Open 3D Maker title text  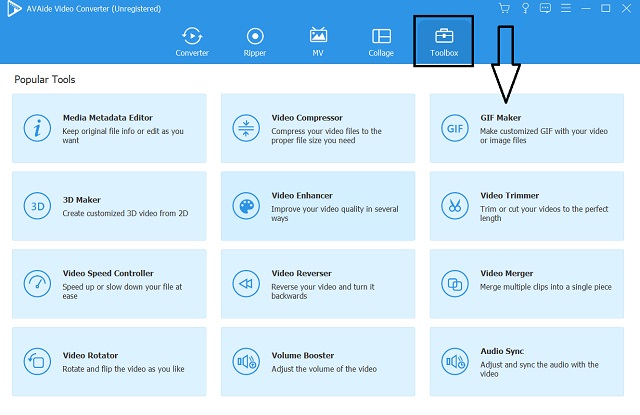click(82, 200)
